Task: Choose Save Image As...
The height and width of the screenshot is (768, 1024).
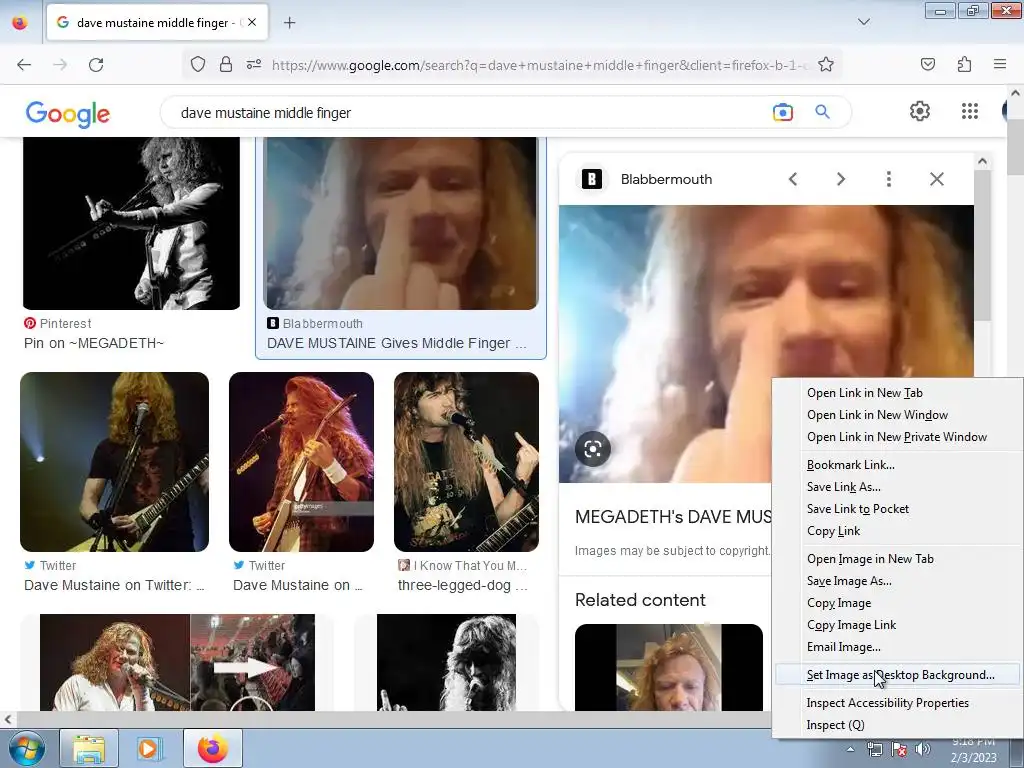Action: point(849,581)
